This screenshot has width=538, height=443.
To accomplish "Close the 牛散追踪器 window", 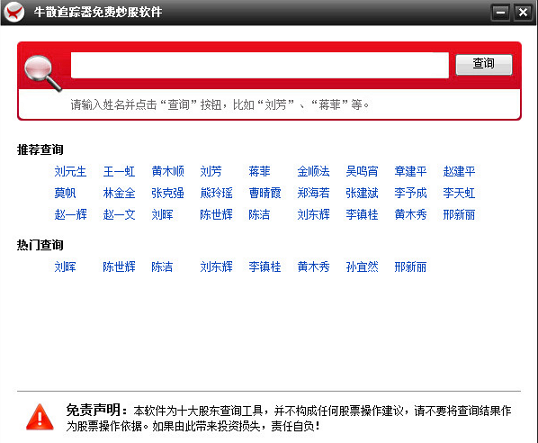I will 523,13.
